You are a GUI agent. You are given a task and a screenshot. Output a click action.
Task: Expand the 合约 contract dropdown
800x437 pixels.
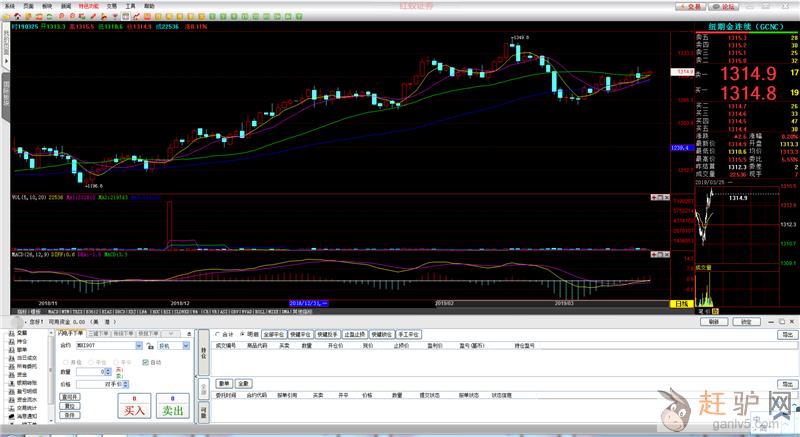click(139, 345)
